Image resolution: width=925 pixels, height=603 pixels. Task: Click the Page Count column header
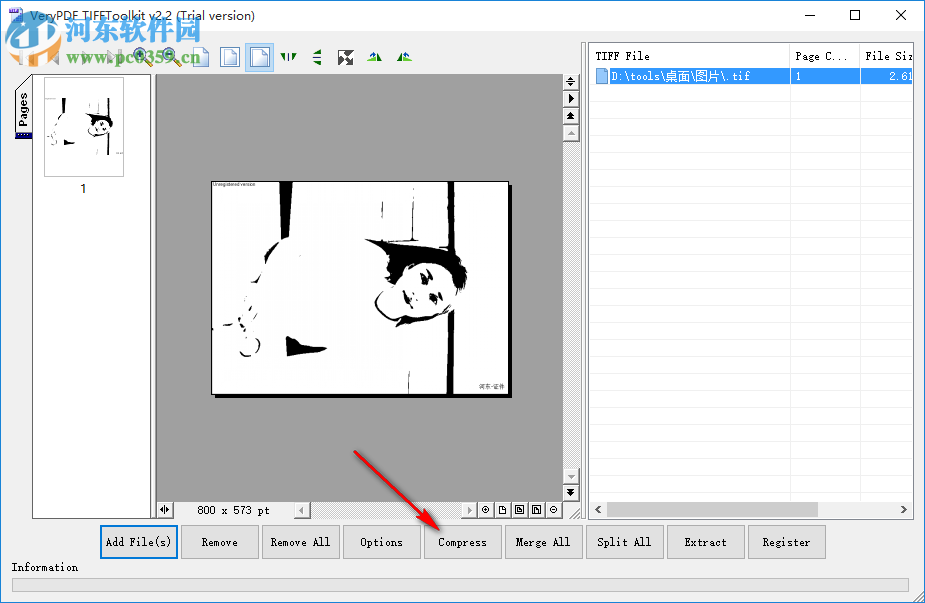pos(824,55)
